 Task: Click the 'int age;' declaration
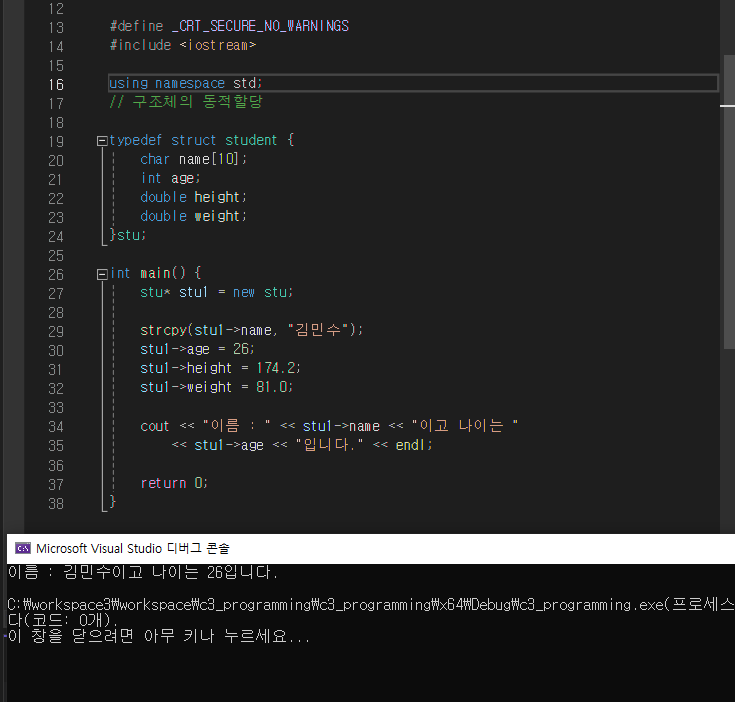coord(170,179)
